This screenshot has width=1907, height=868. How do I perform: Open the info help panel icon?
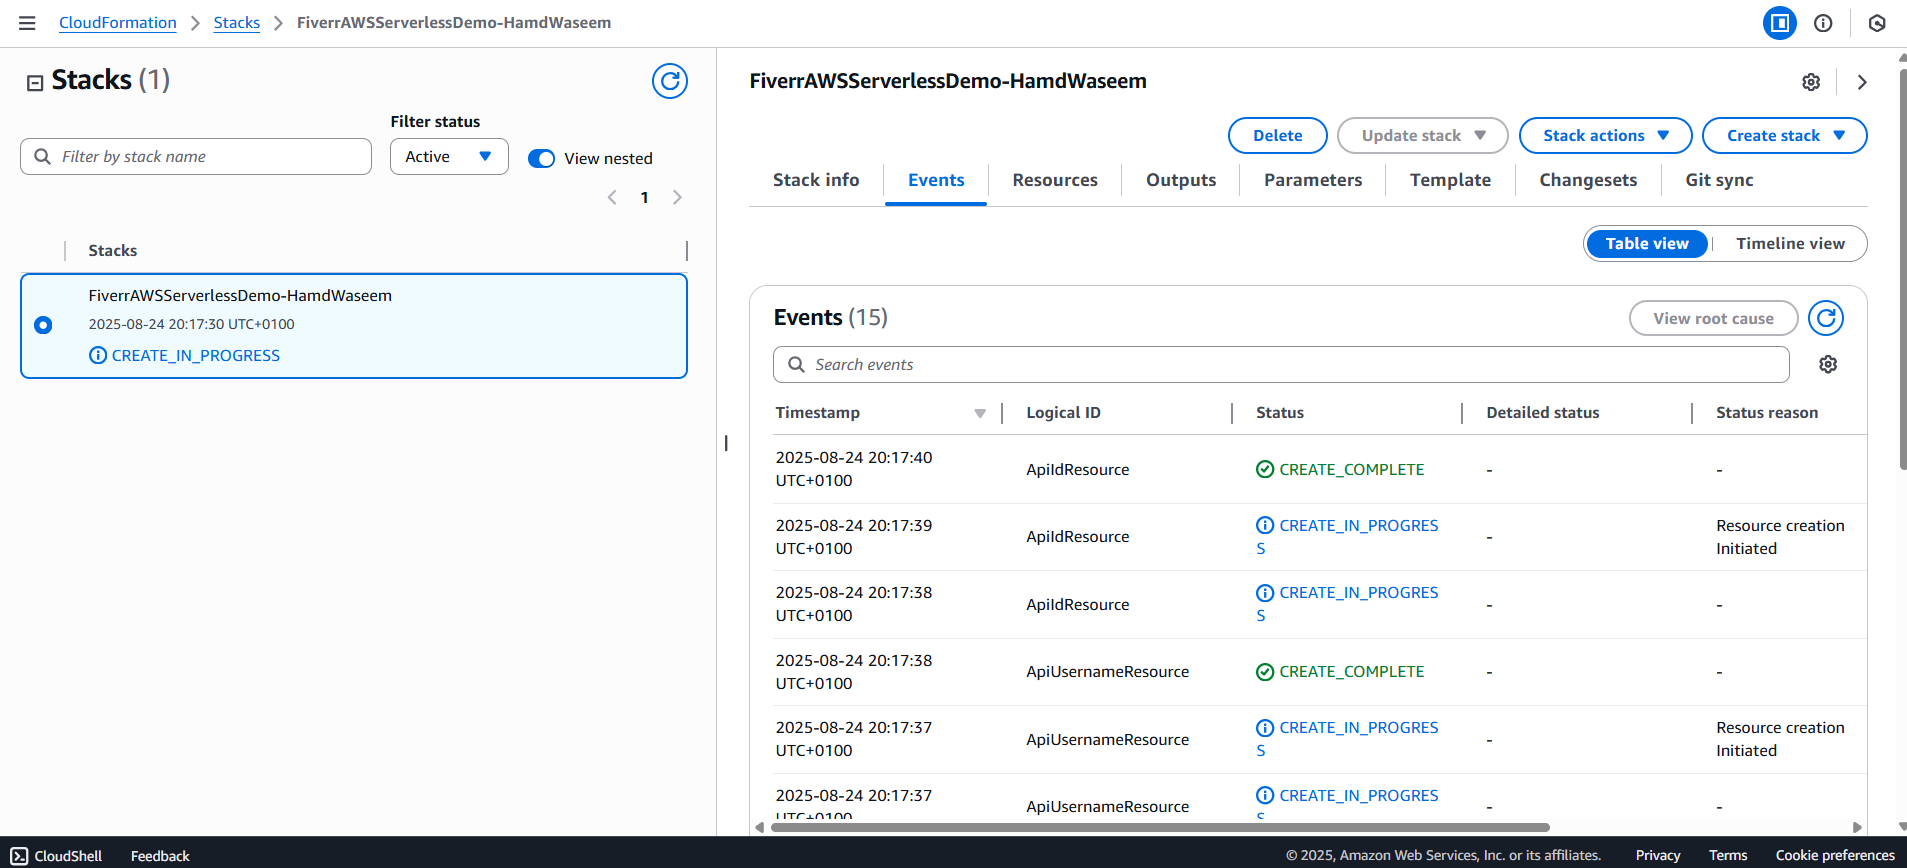click(x=1823, y=23)
